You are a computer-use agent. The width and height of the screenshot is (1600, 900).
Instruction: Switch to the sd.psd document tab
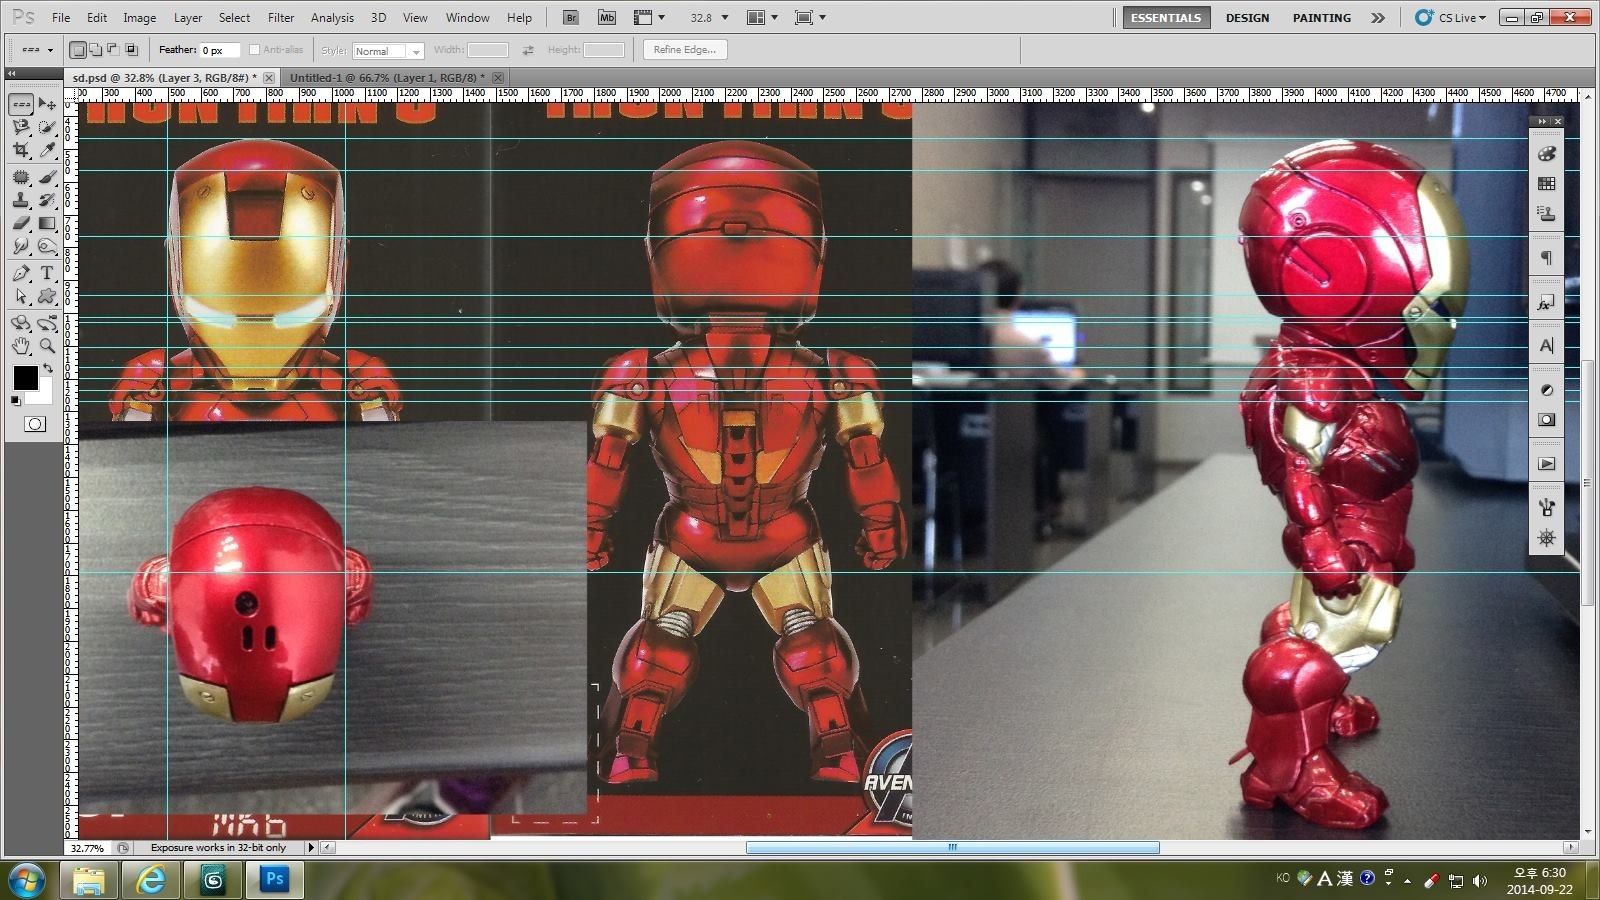(164, 77)
